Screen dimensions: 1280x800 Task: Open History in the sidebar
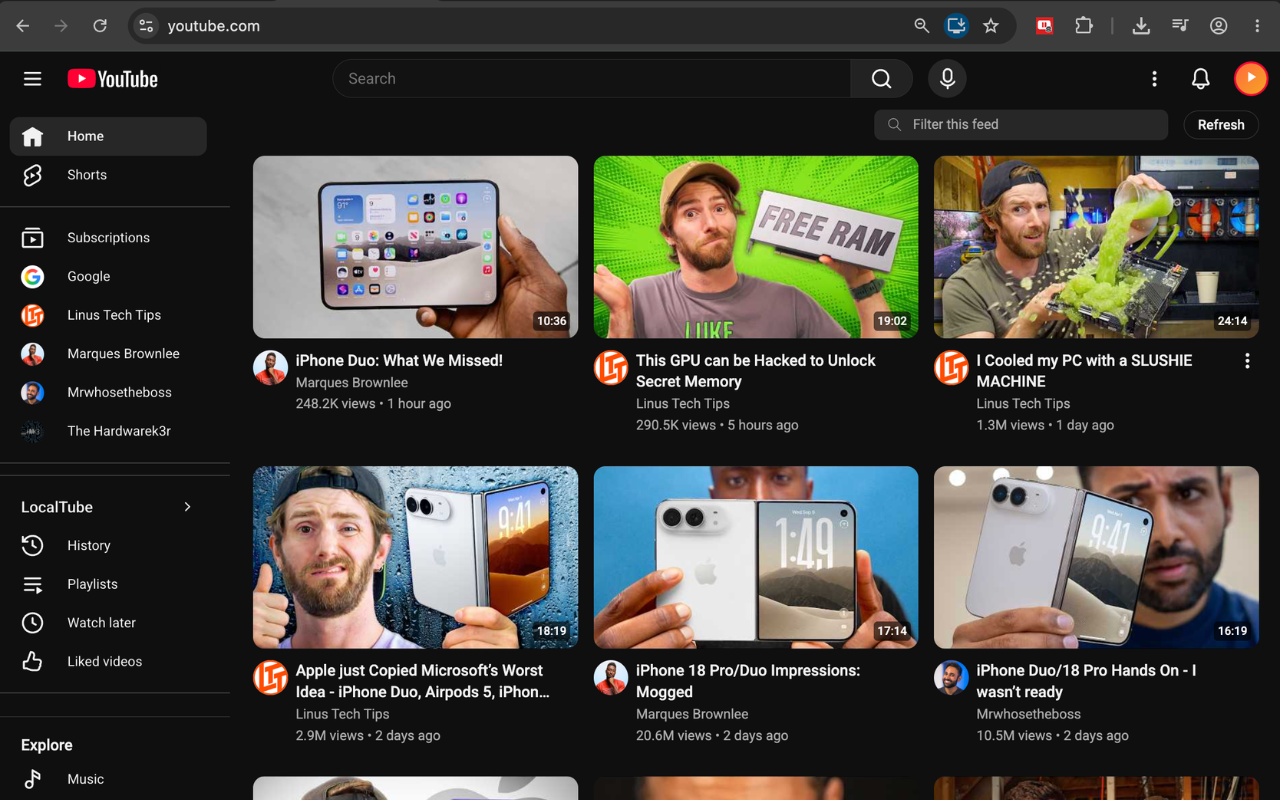pyautogui.click(x=108, y=546)
